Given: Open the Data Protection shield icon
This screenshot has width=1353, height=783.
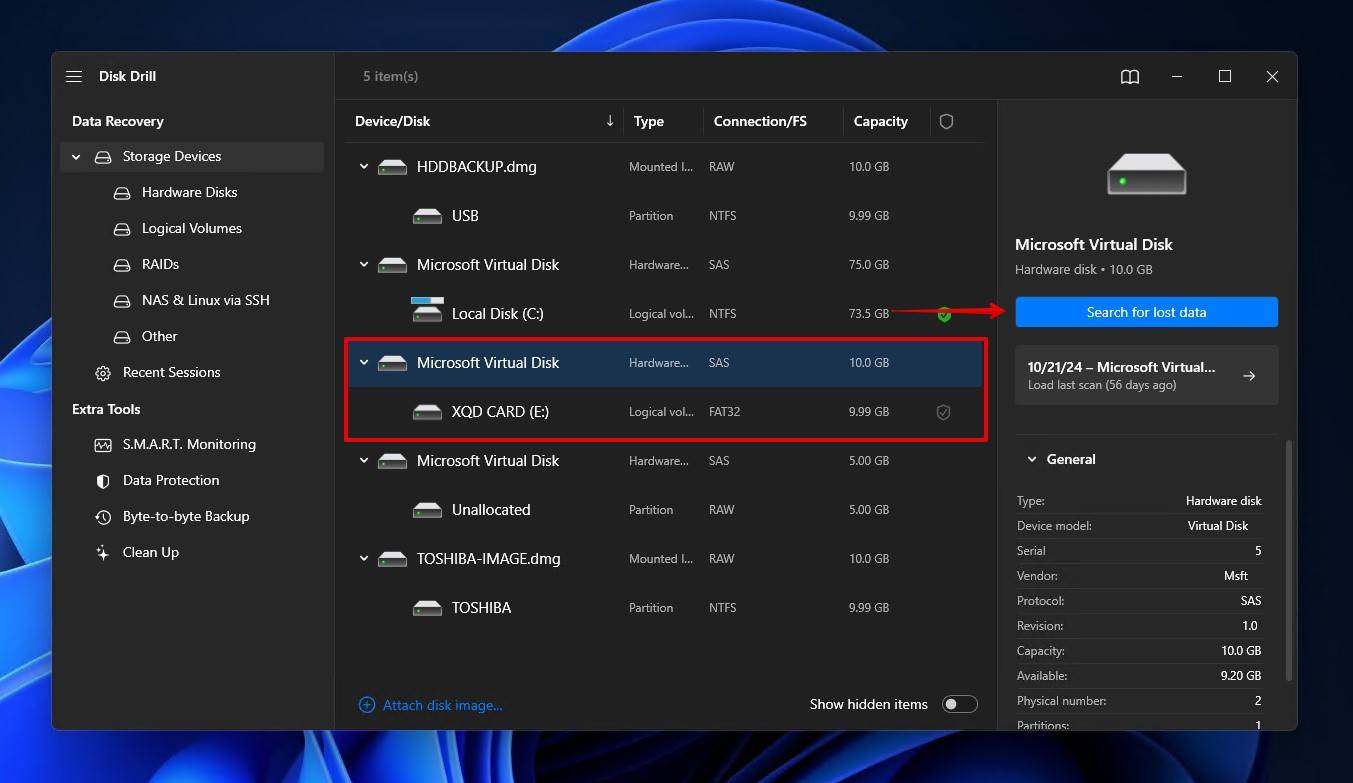Looking at the screenshot, I should pos(103,481).
